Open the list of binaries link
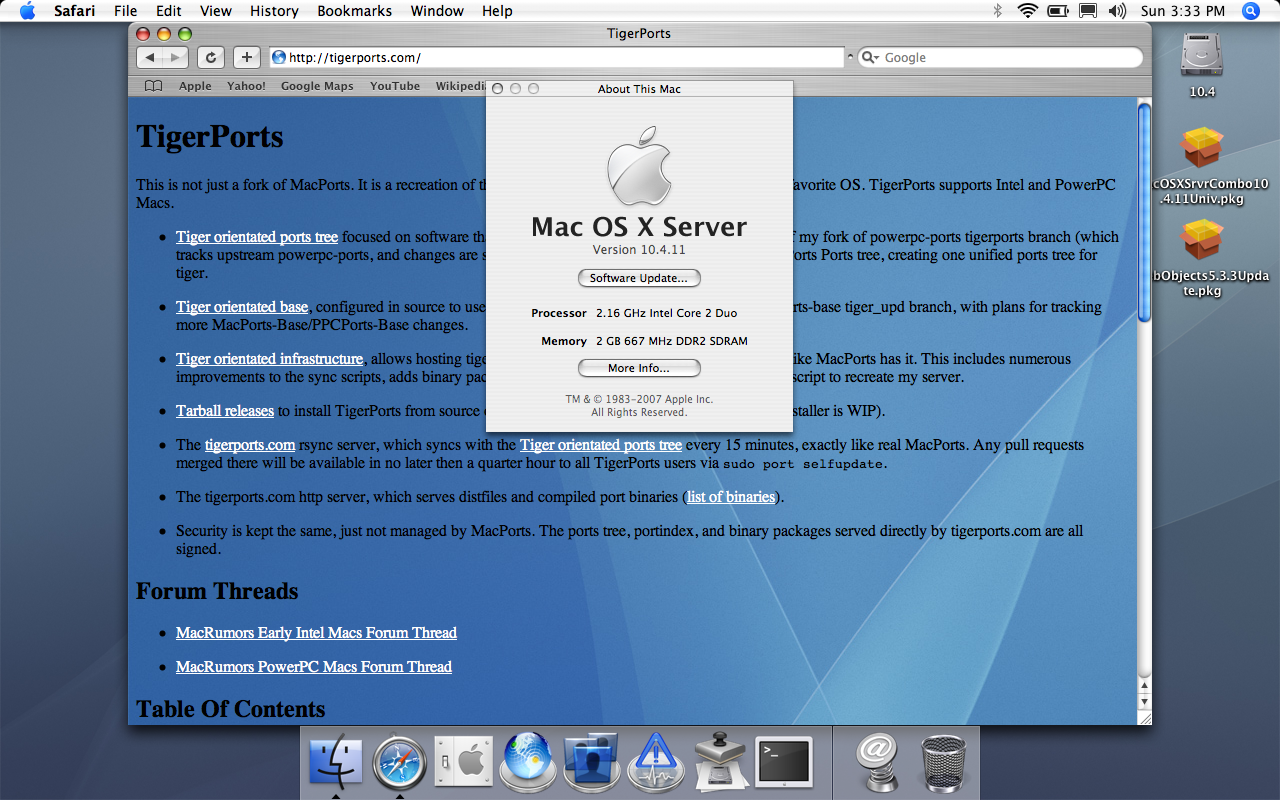Viewport: 1280px width, 800px height. point(731,497)
